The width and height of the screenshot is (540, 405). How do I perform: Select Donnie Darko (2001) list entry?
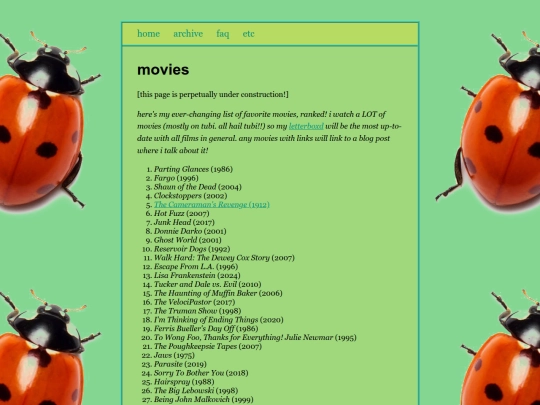[x=190, y=231]
